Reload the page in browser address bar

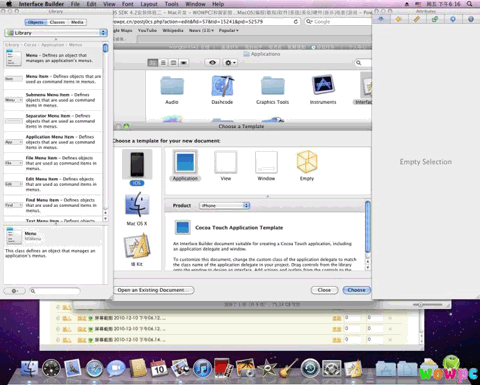point(296,21)
